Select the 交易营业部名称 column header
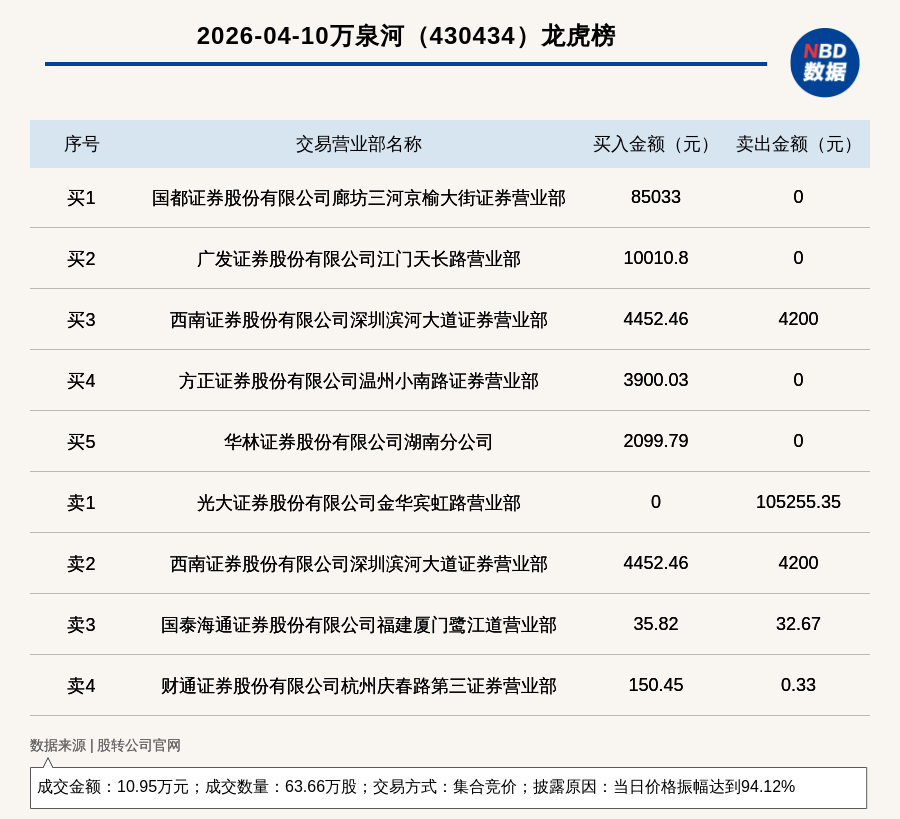 [358, 144]
